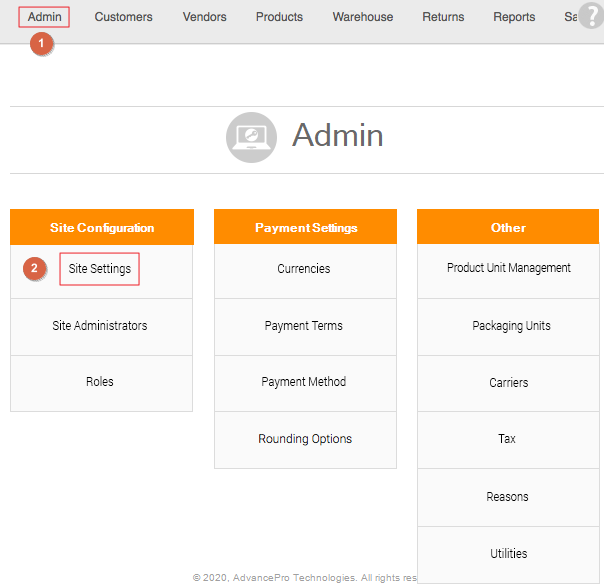
Task: Click the Admin monitor icon
Action: pos(251,137)
